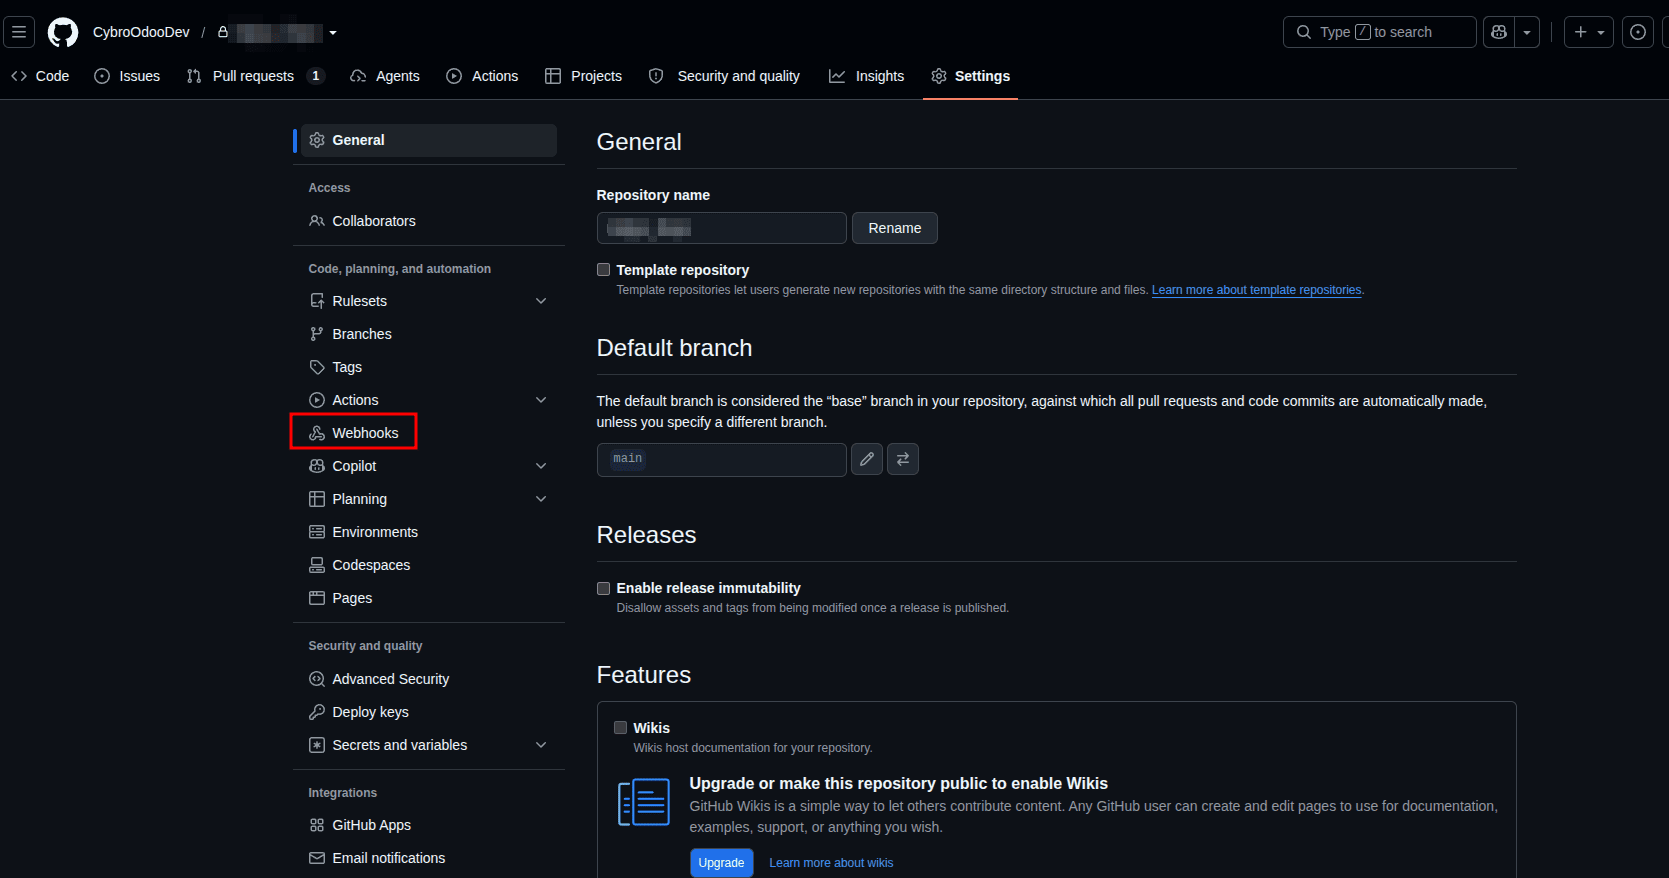Viewport: 1669px width, 878px height.
Task: Open Email notifications settings
Action: [429, 858]
